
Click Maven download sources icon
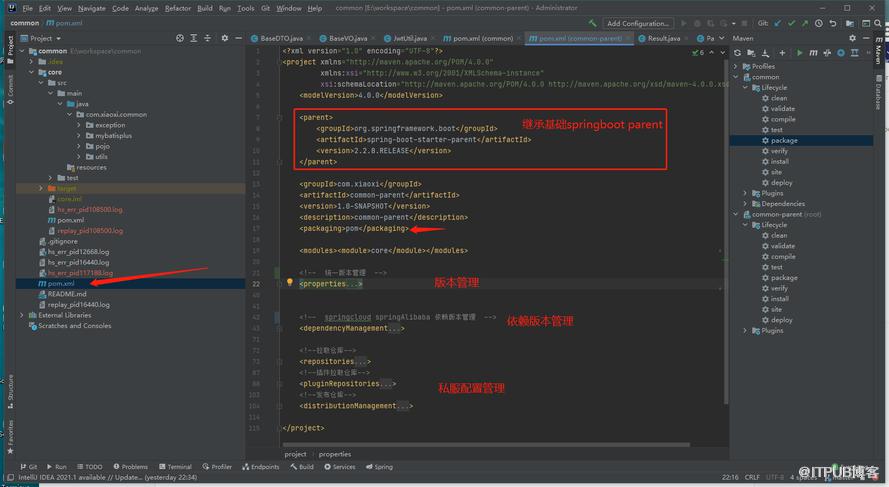[765, 53]
